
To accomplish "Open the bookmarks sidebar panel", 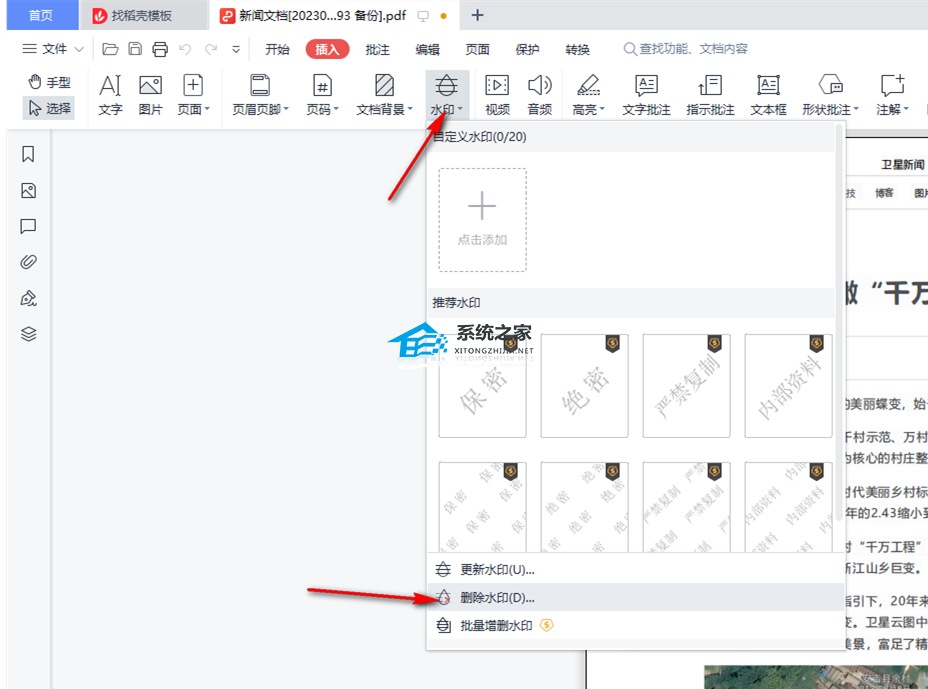I will point(28,154).
